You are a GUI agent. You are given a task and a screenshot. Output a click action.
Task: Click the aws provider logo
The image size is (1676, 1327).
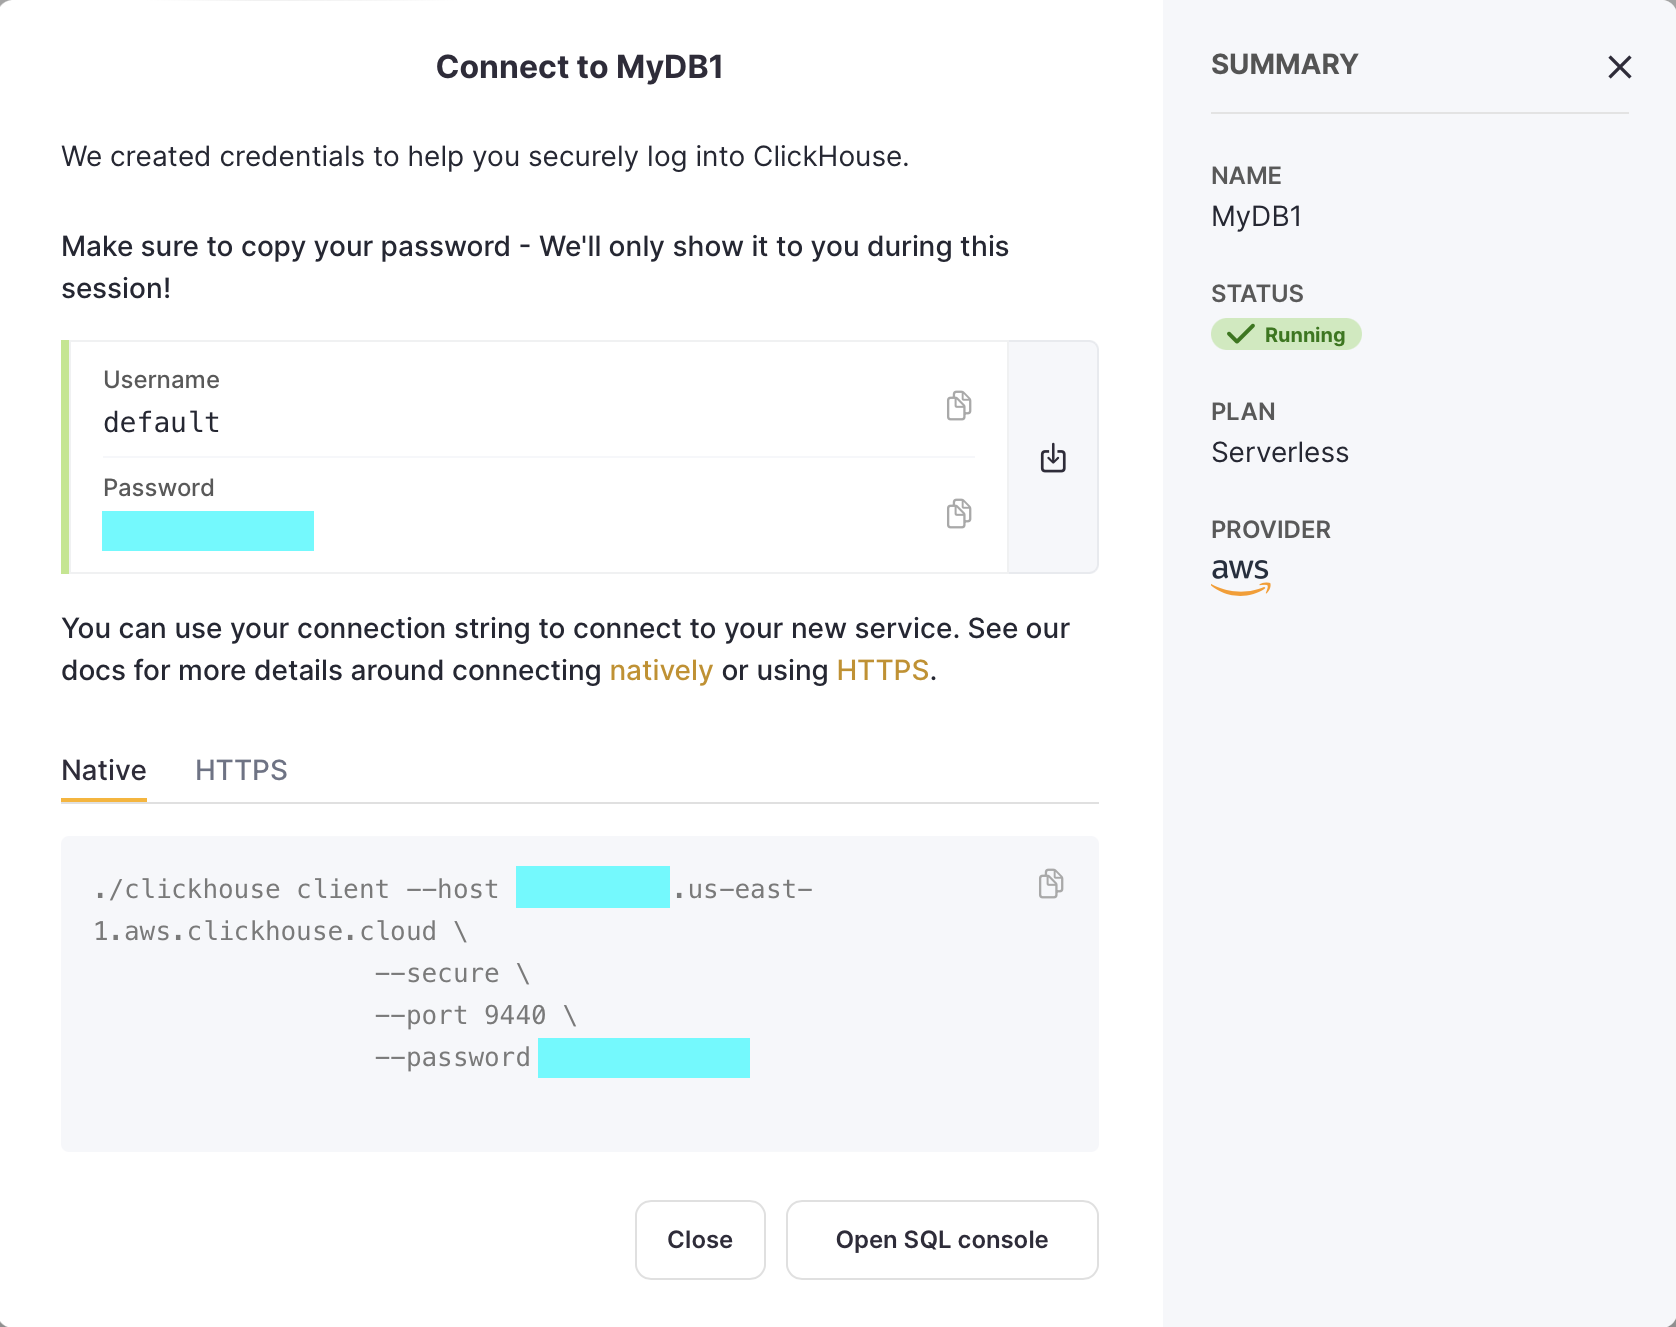pyautogui.click(x=1241, y=575)
